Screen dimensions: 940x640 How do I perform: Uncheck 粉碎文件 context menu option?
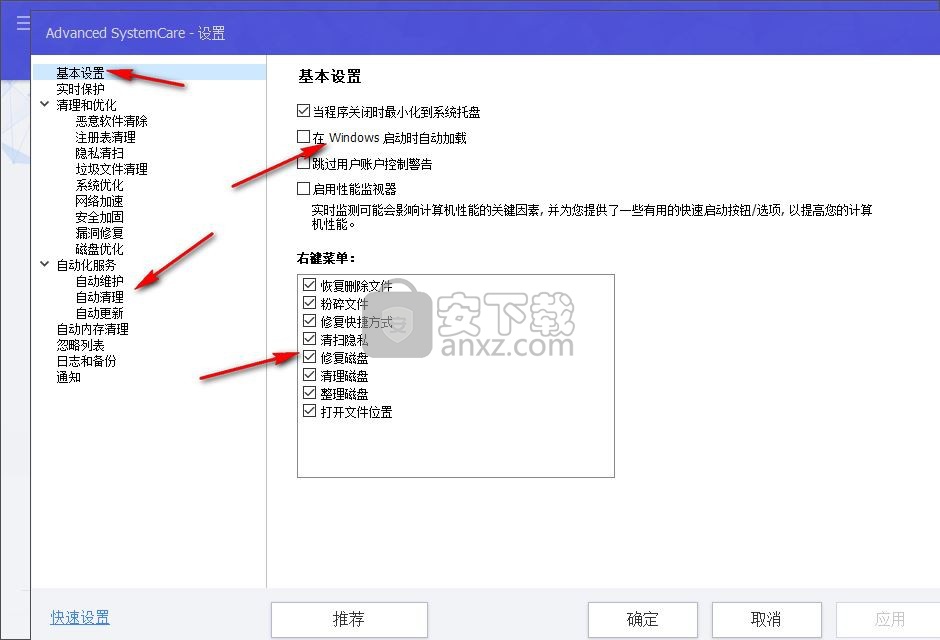(309, 304)
